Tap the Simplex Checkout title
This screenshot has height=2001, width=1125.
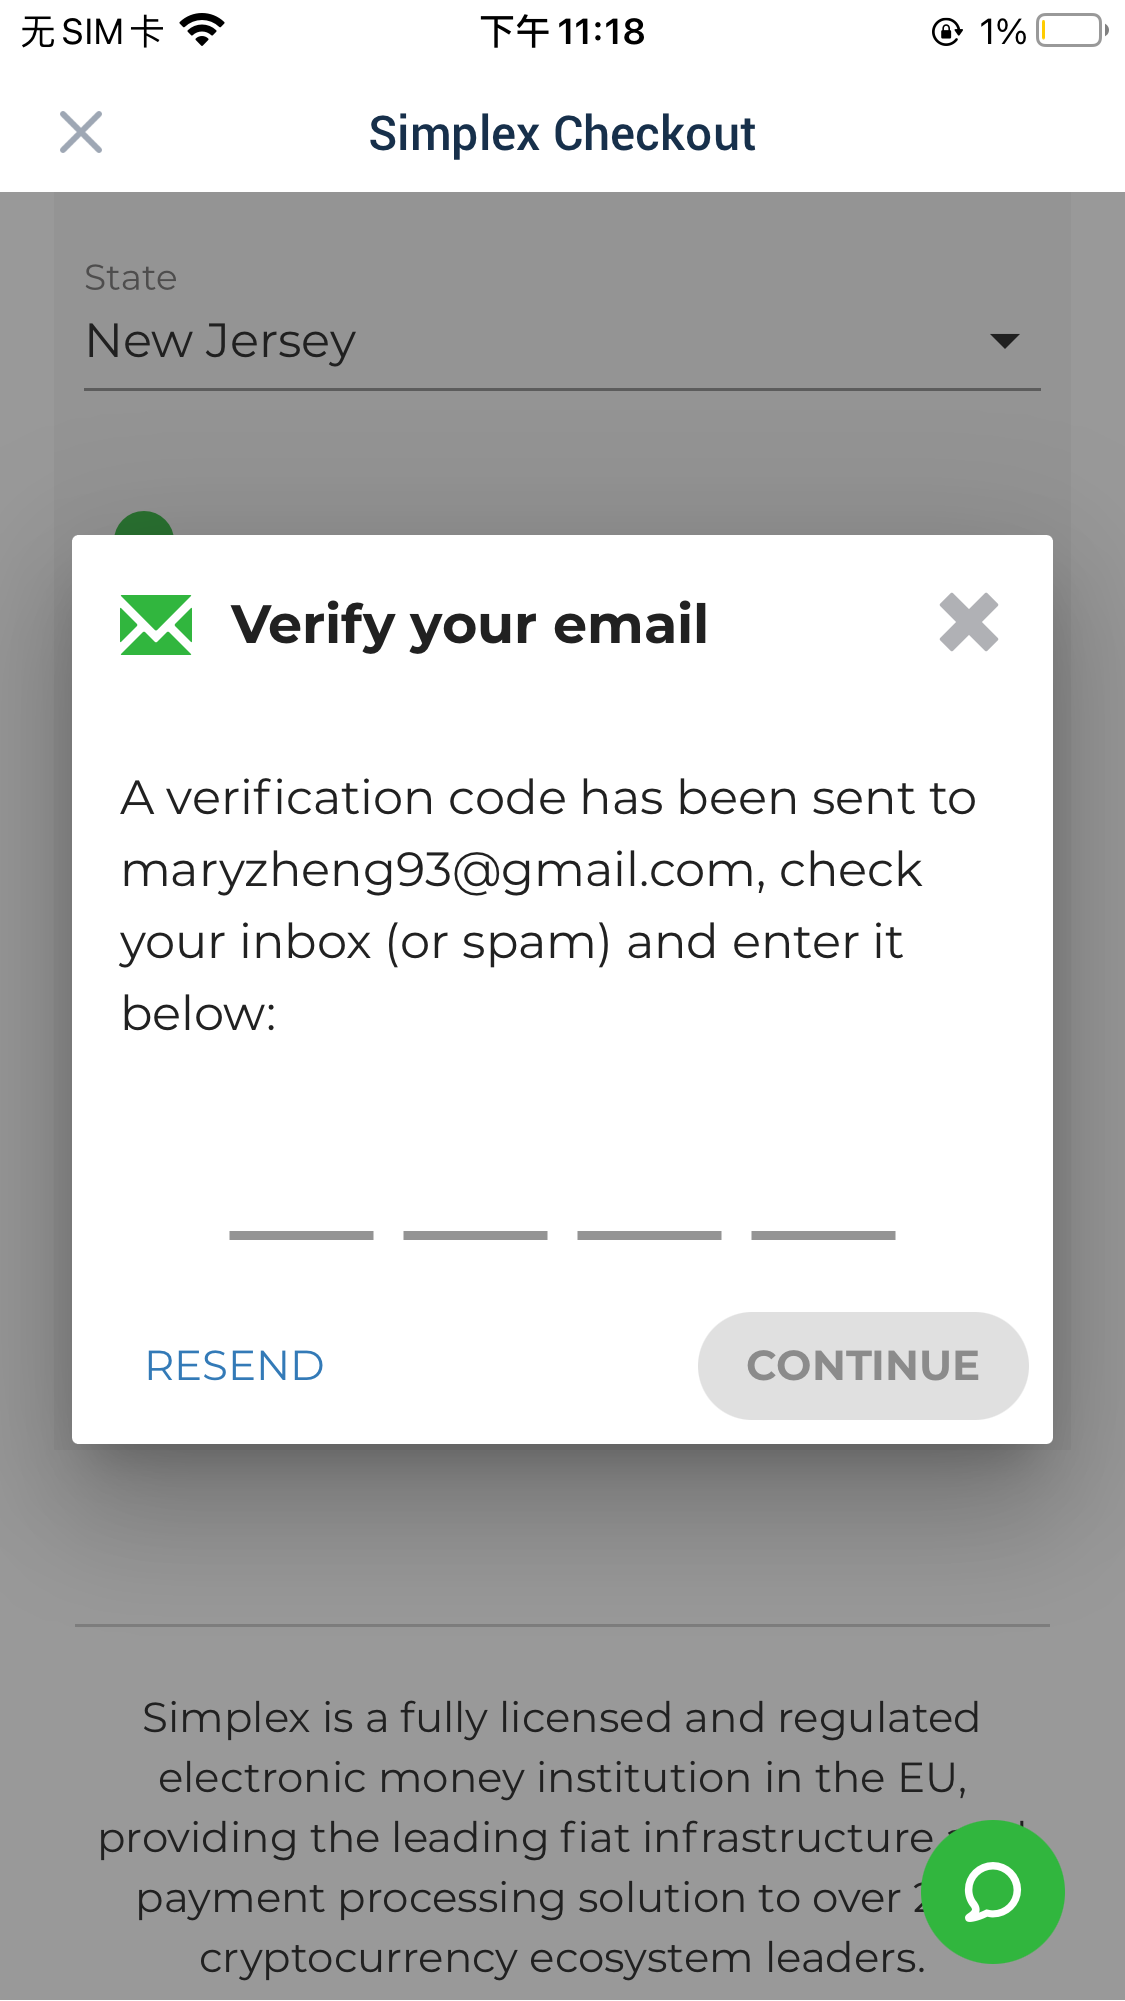(x=562, y=133)
